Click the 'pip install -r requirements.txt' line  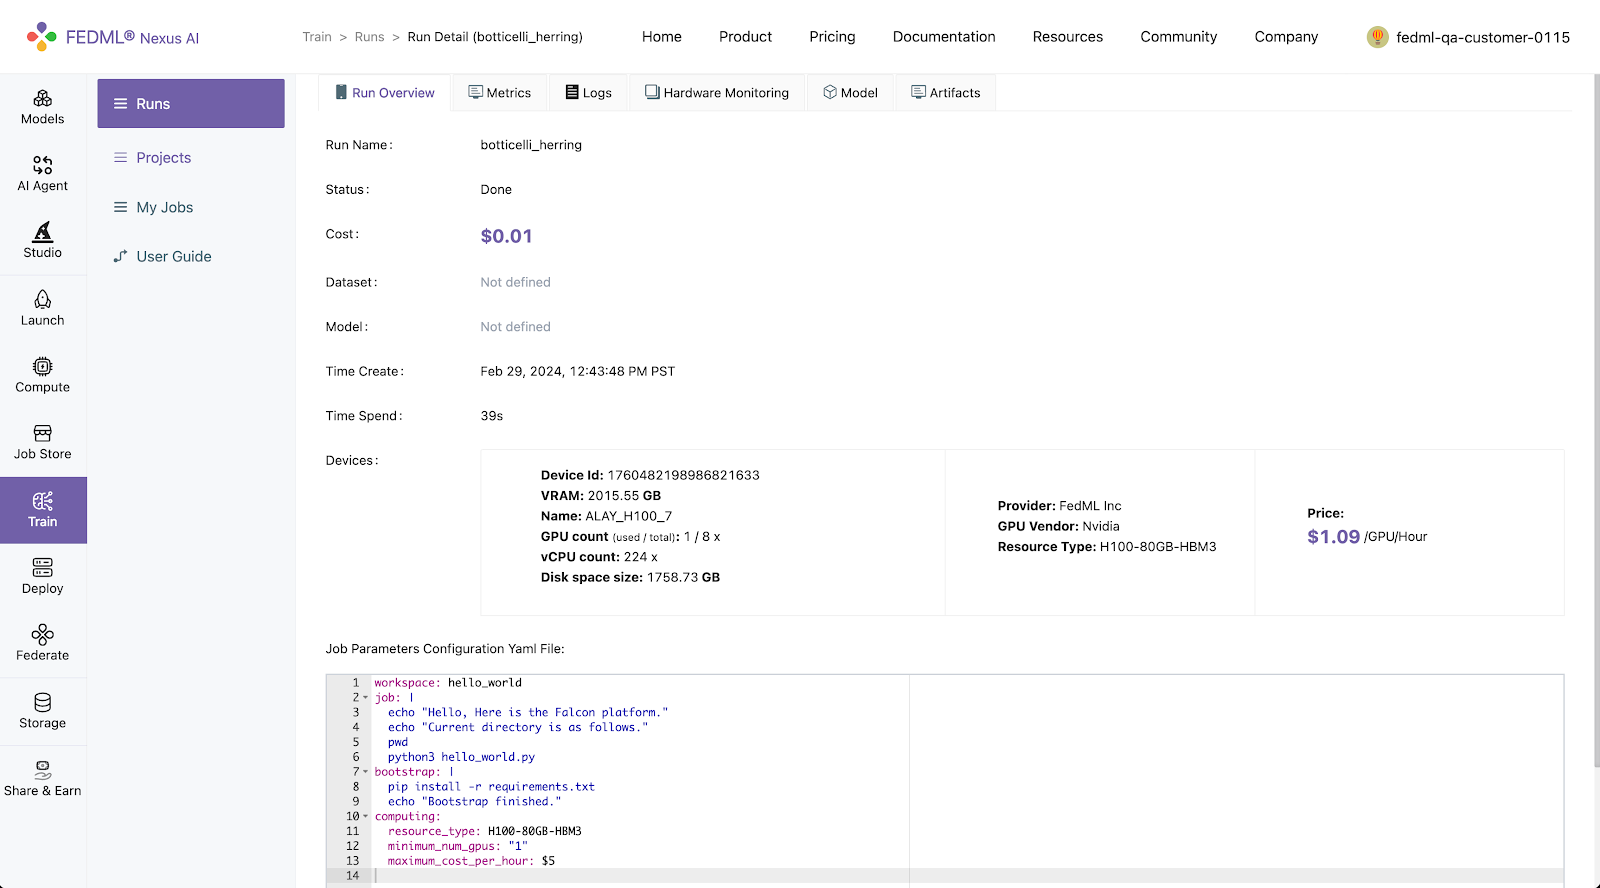tap(491, 787)
